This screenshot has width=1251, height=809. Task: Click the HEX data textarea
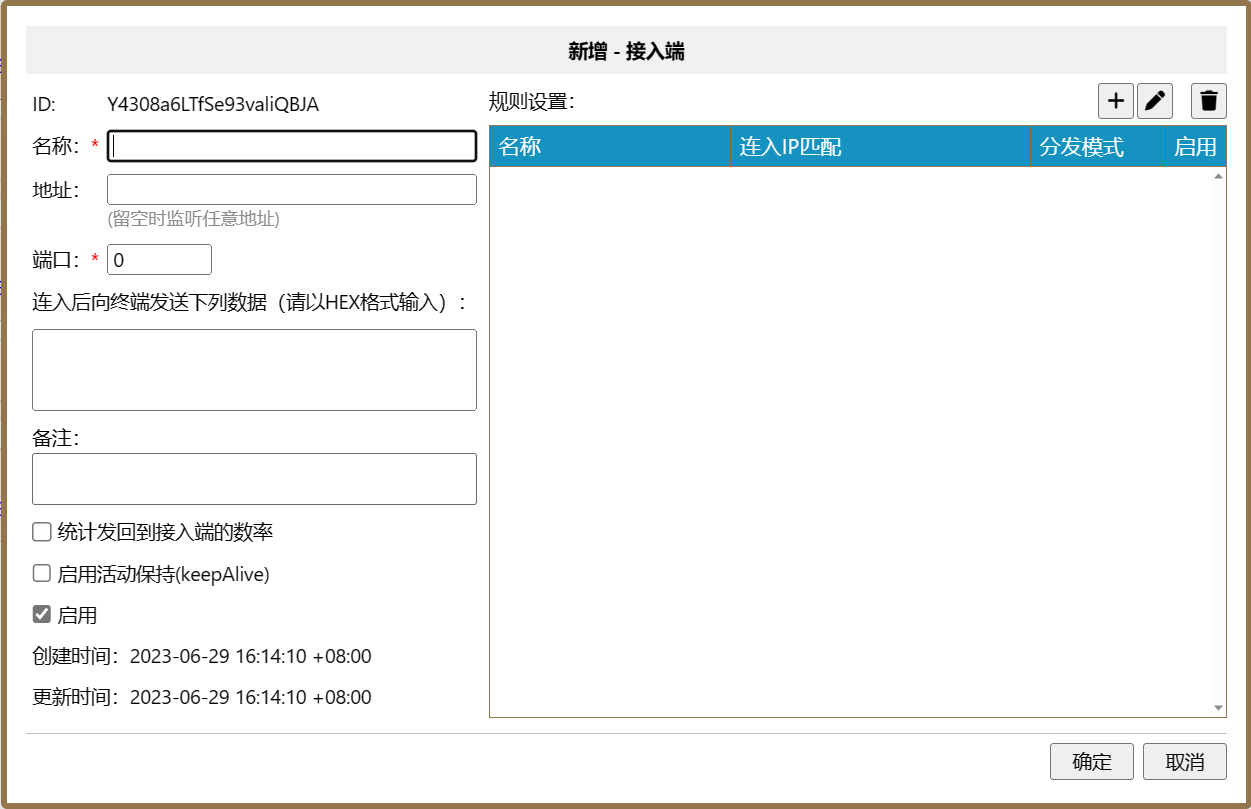(x=254, y=370)
